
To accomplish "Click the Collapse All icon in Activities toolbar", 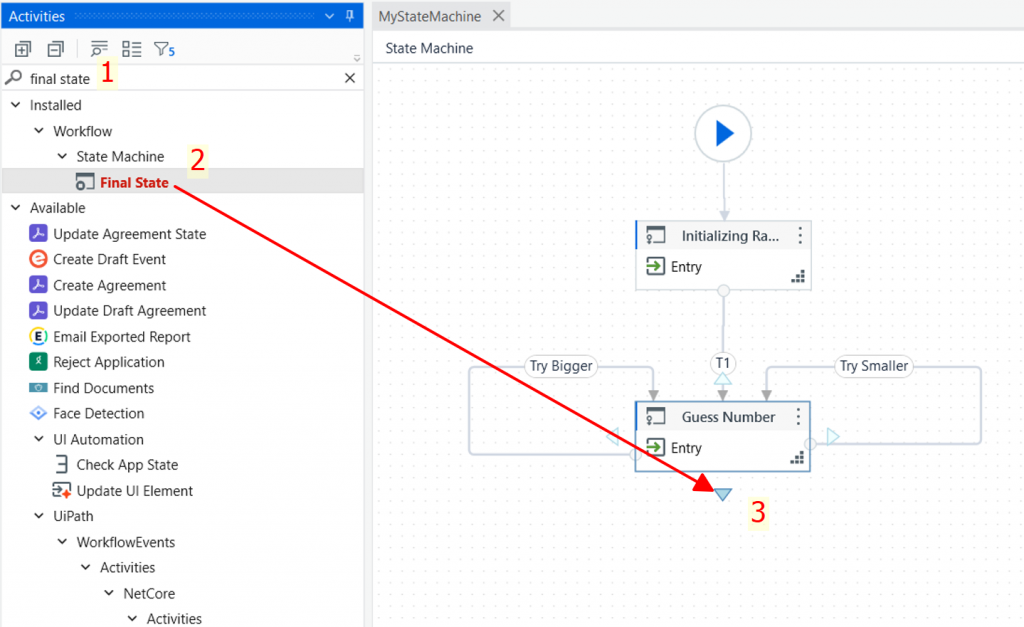I will tap(56, 49).
